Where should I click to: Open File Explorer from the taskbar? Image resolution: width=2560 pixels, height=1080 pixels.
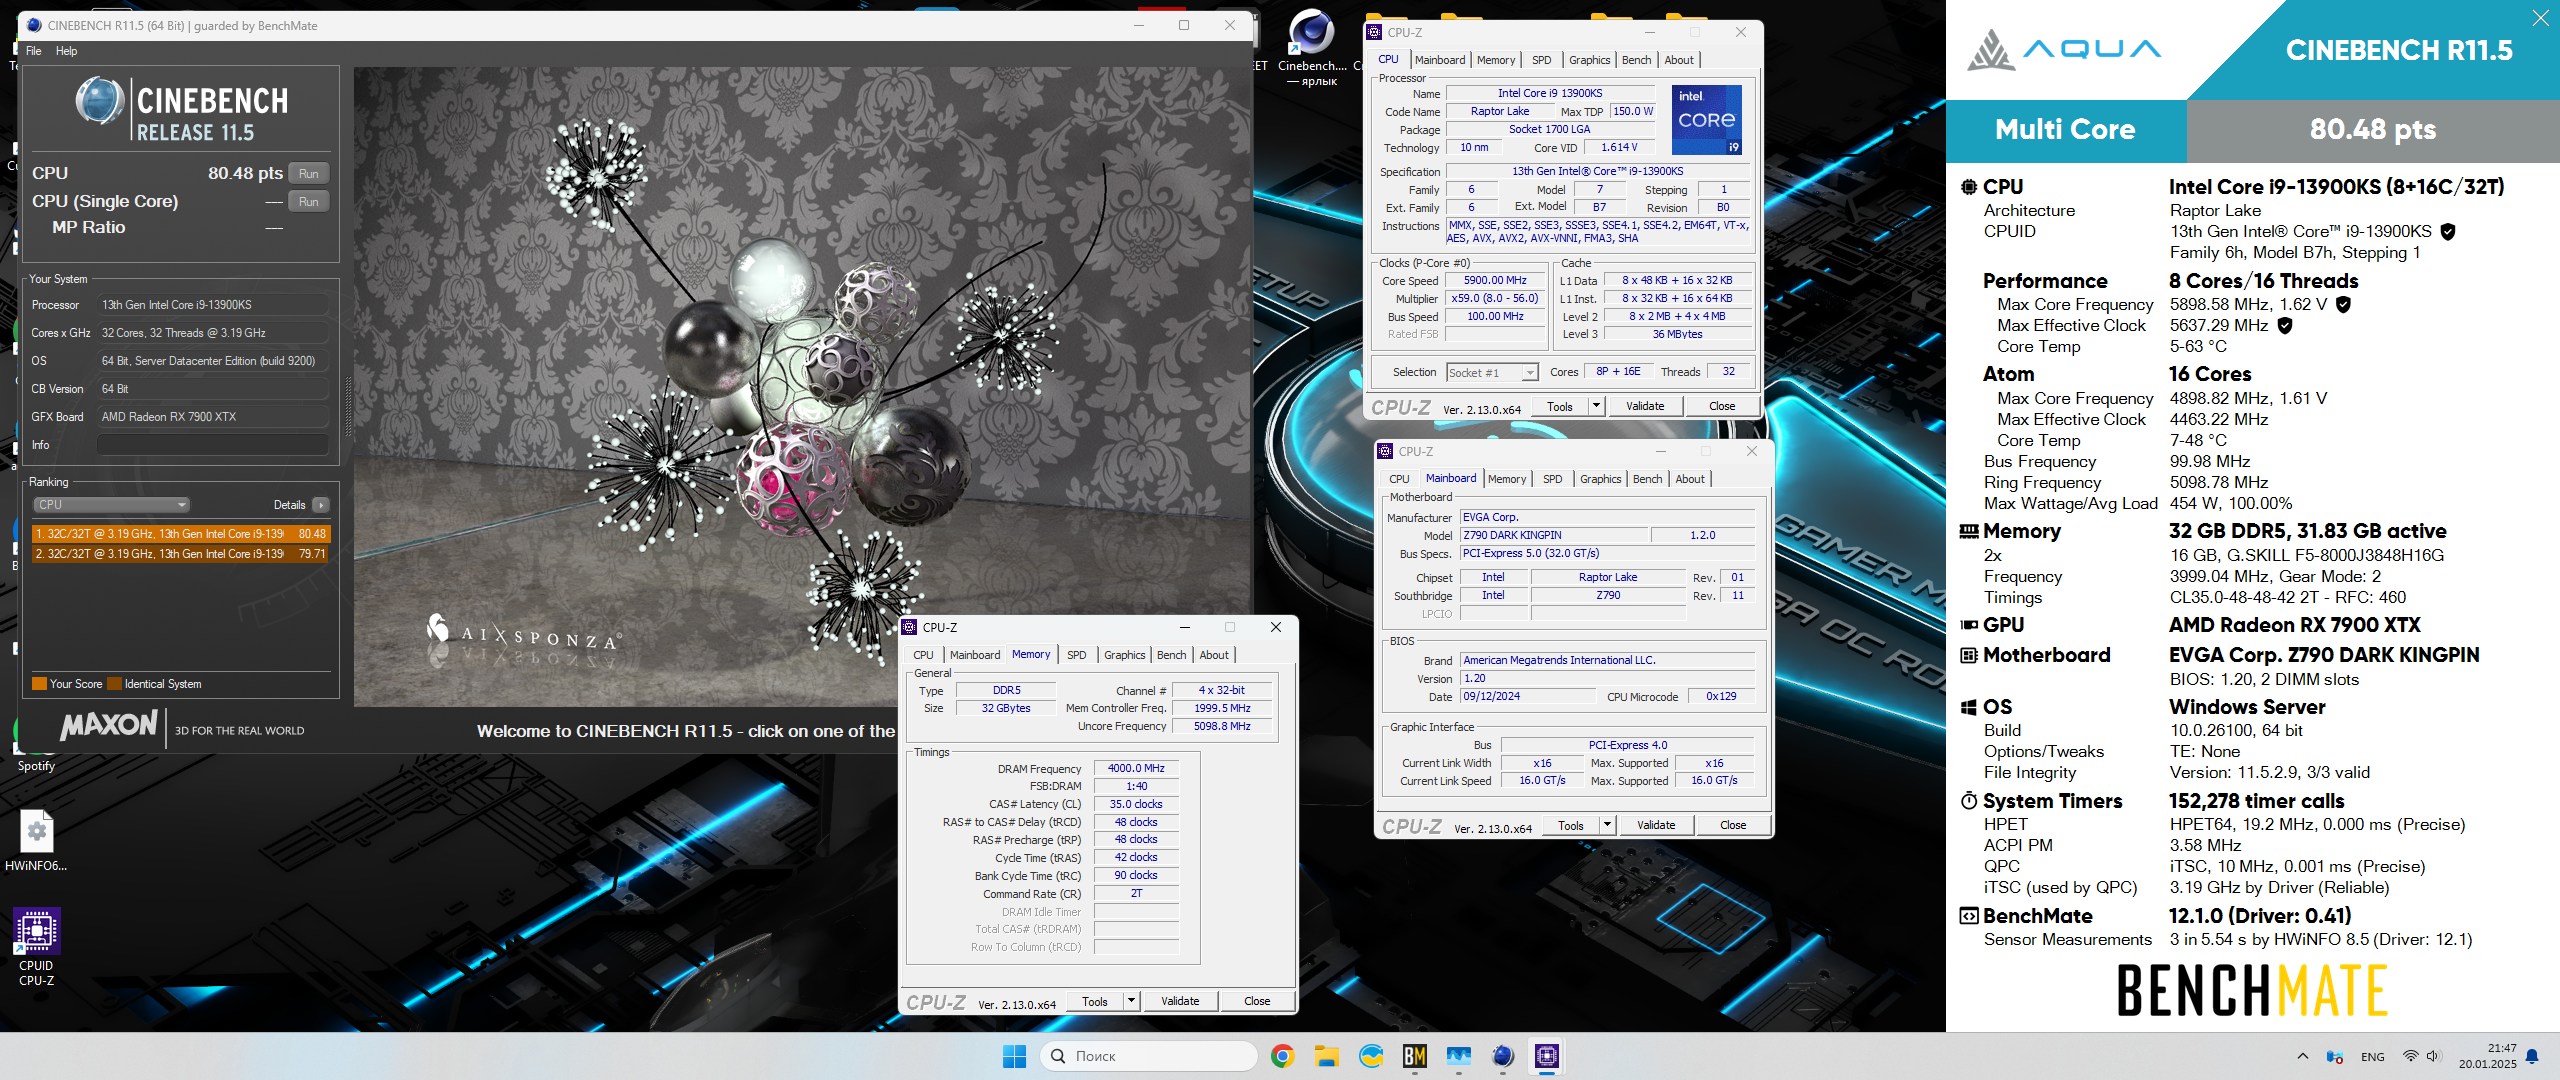(x=1326, y=1056)
